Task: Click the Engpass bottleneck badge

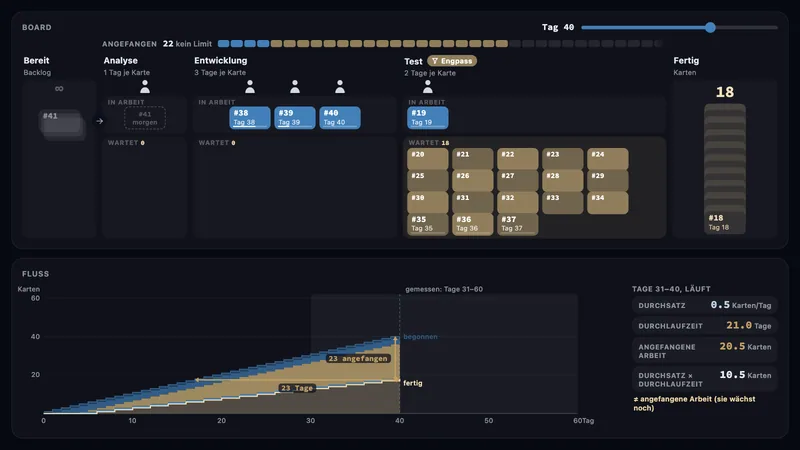Action: (452, 61)
